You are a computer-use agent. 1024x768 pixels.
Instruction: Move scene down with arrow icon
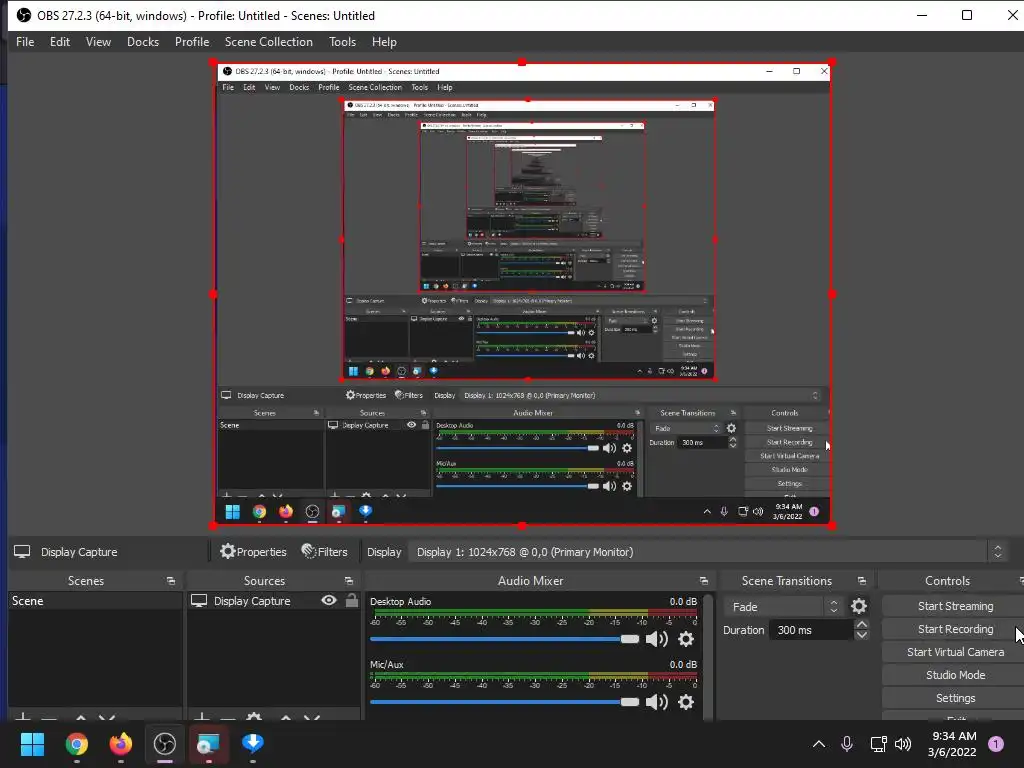pos(106,718)
